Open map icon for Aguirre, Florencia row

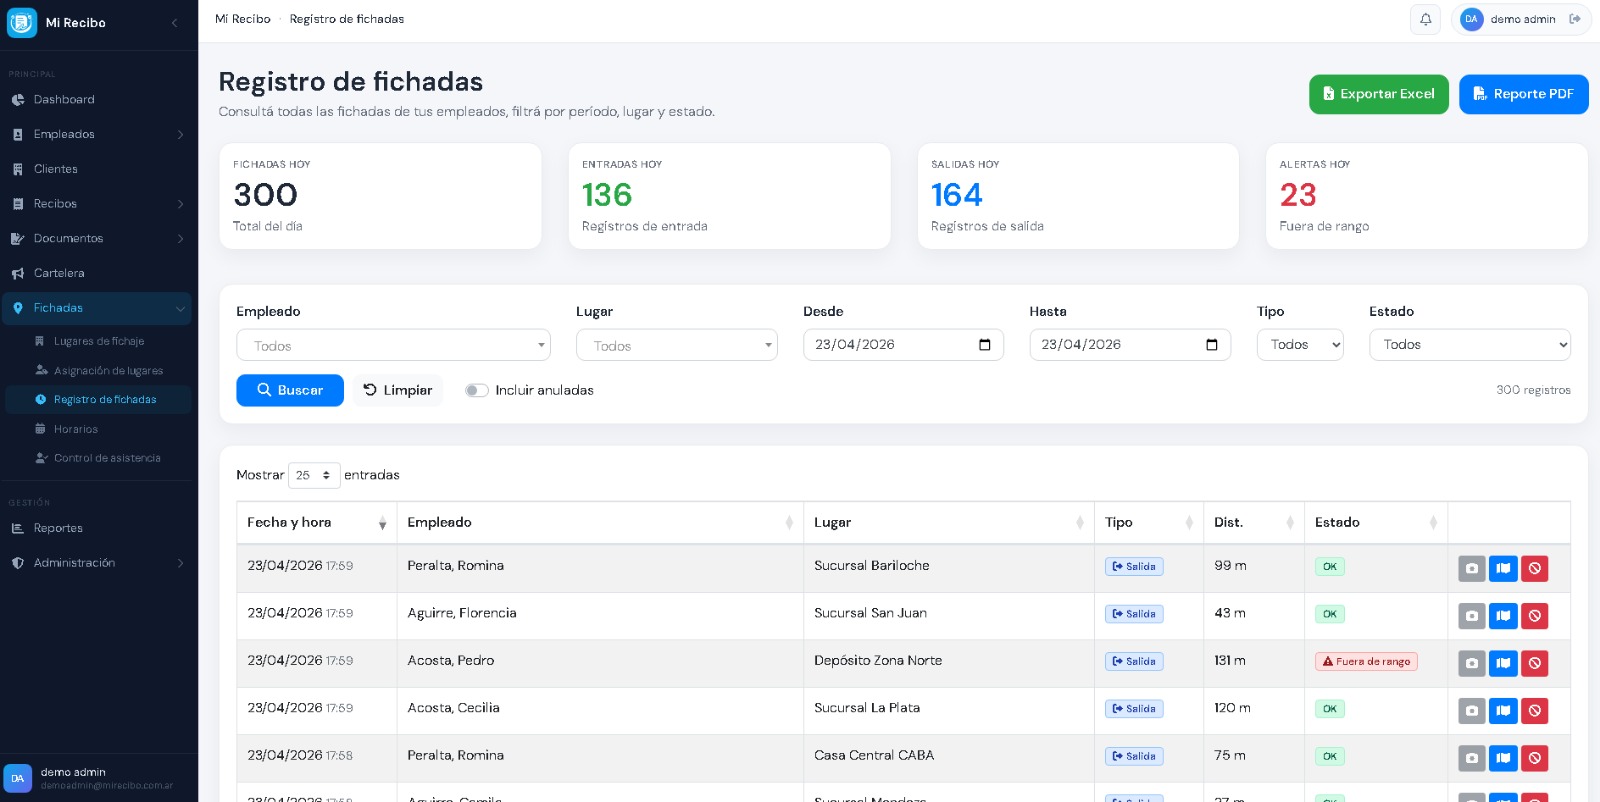[x=1503, y=616]
